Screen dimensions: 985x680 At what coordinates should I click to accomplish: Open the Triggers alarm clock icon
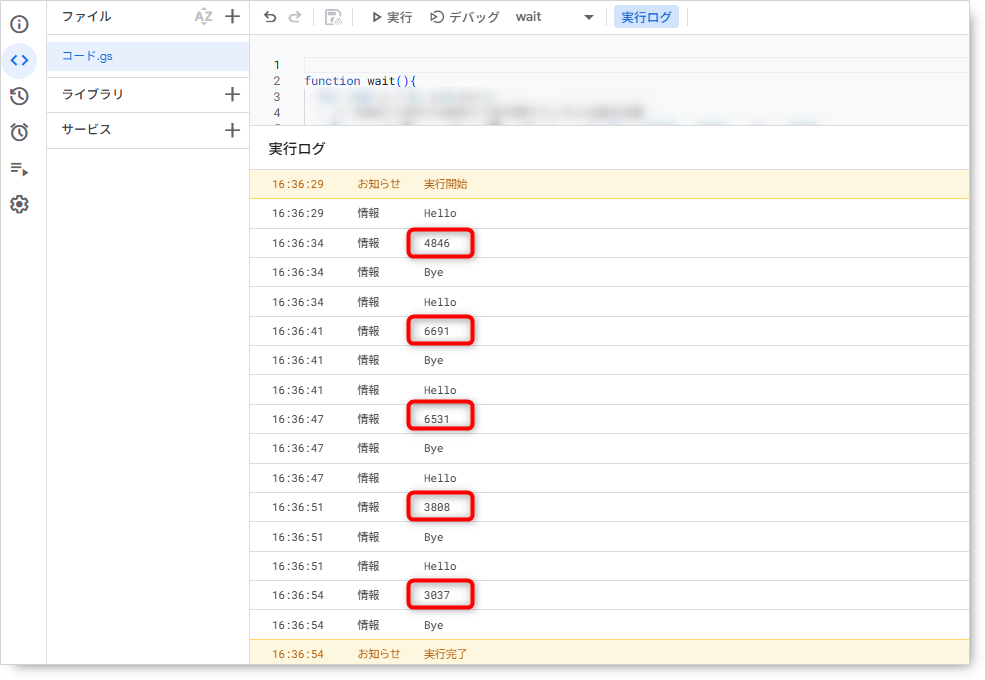pos(19,132)
